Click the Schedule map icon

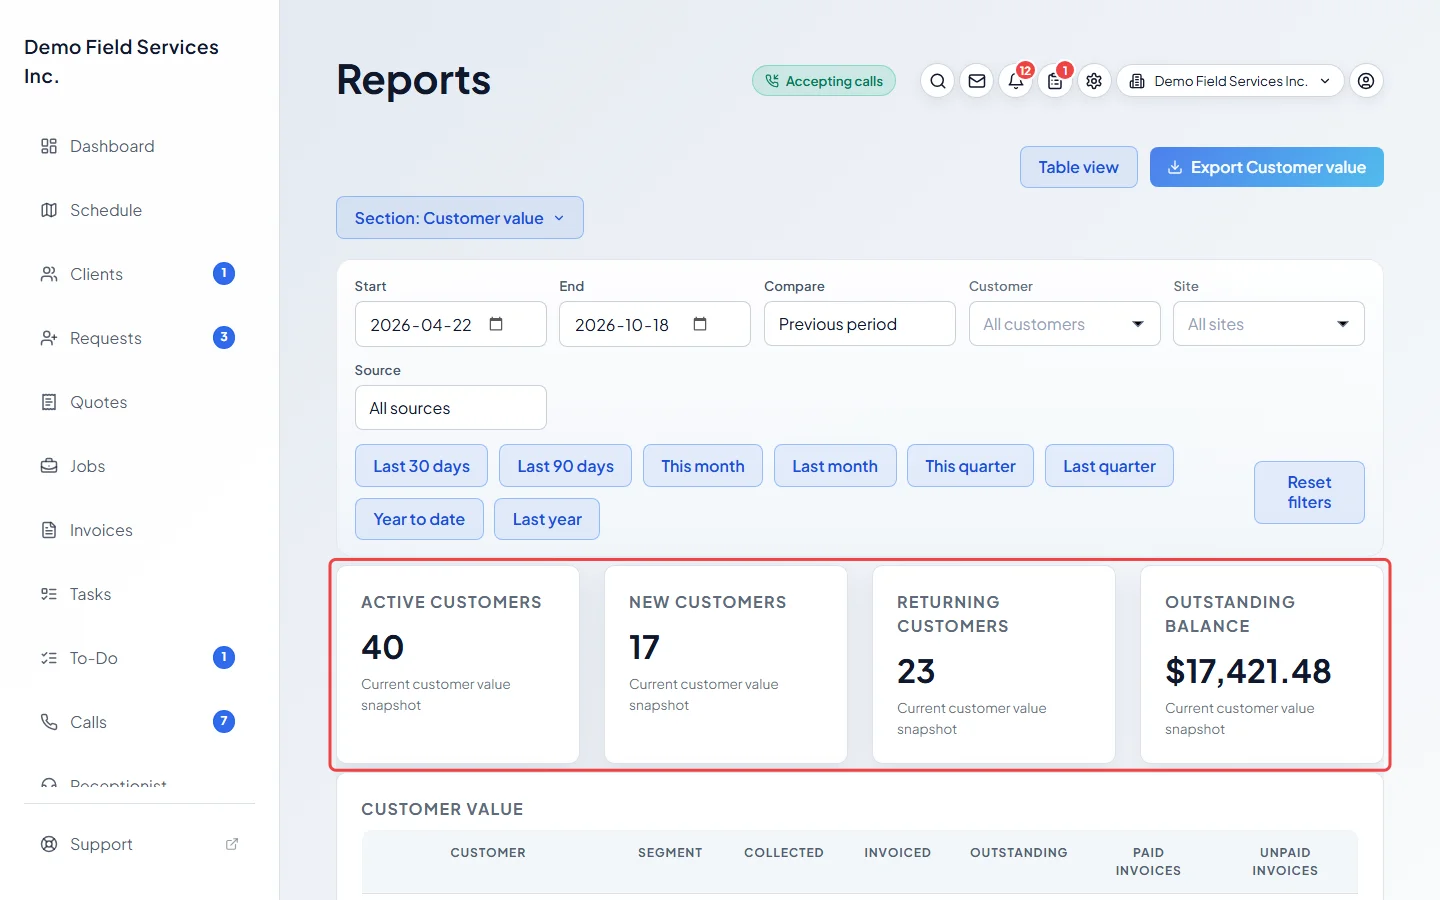pyautogui.click(x=49, y=210)
